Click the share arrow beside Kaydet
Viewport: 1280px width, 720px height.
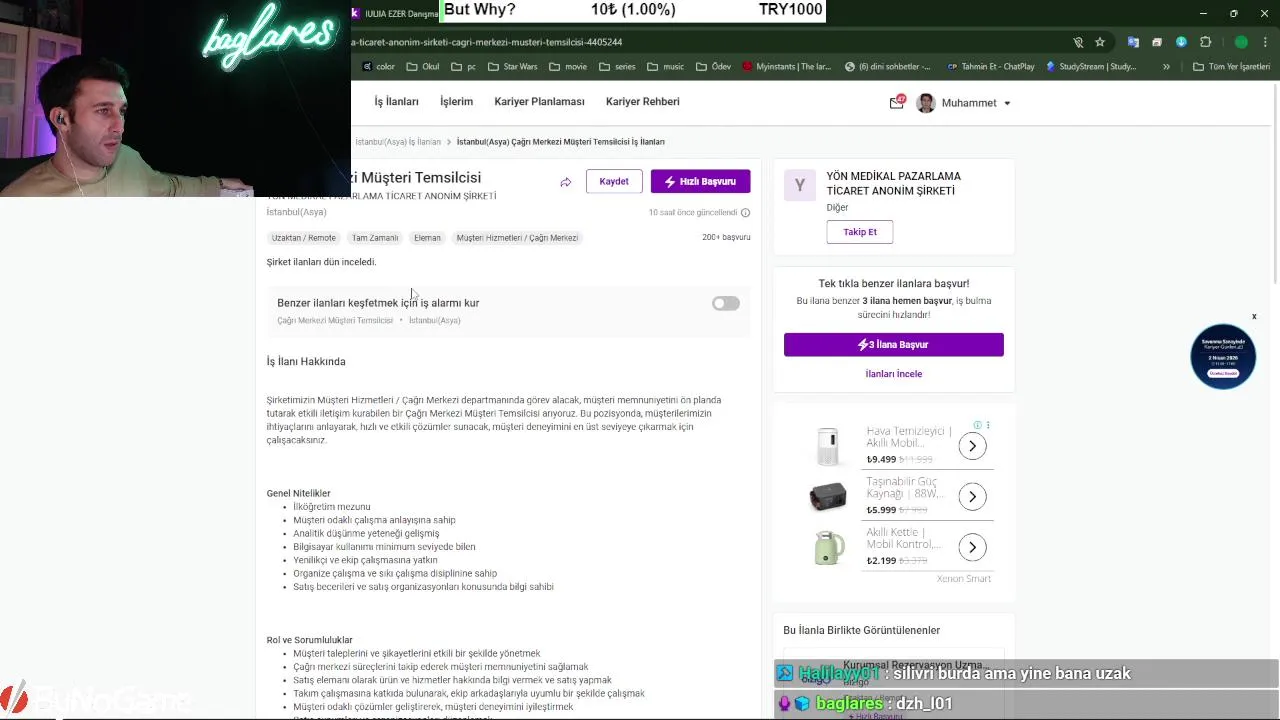[566, 182]
